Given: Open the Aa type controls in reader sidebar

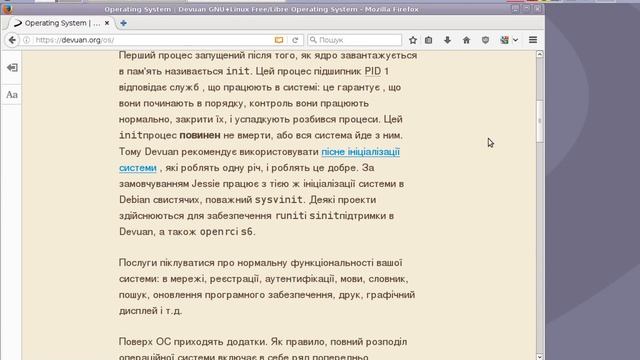Looking at the screenshot, I should click(x=12, y=95).
